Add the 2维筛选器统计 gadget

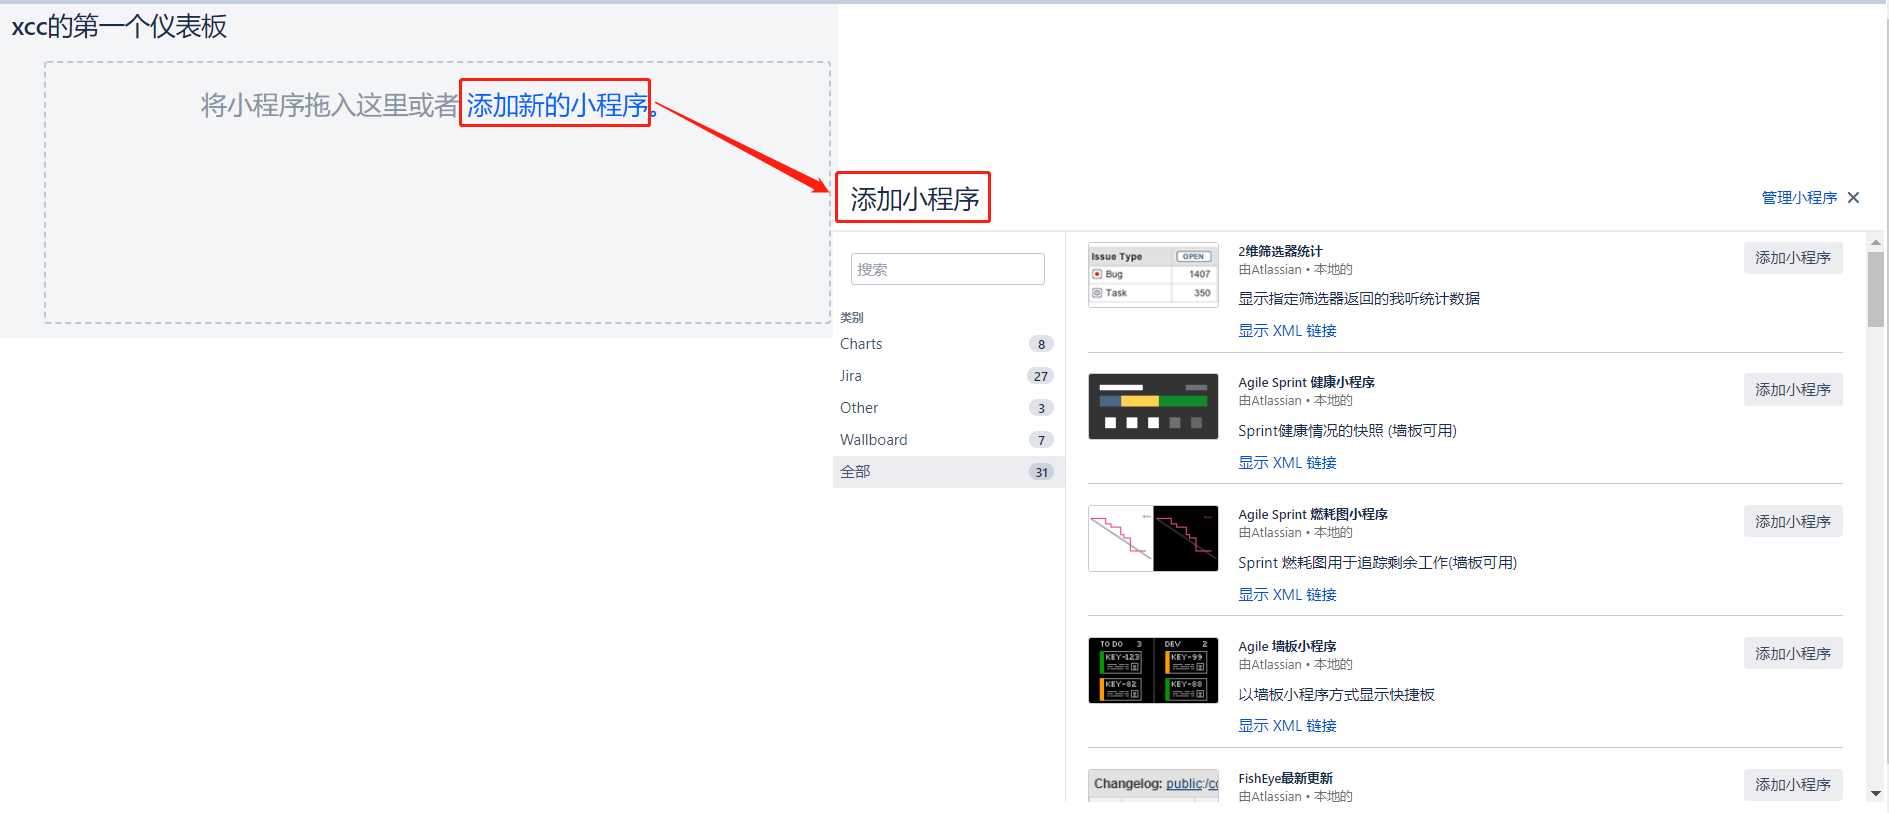pos(1793,258)
